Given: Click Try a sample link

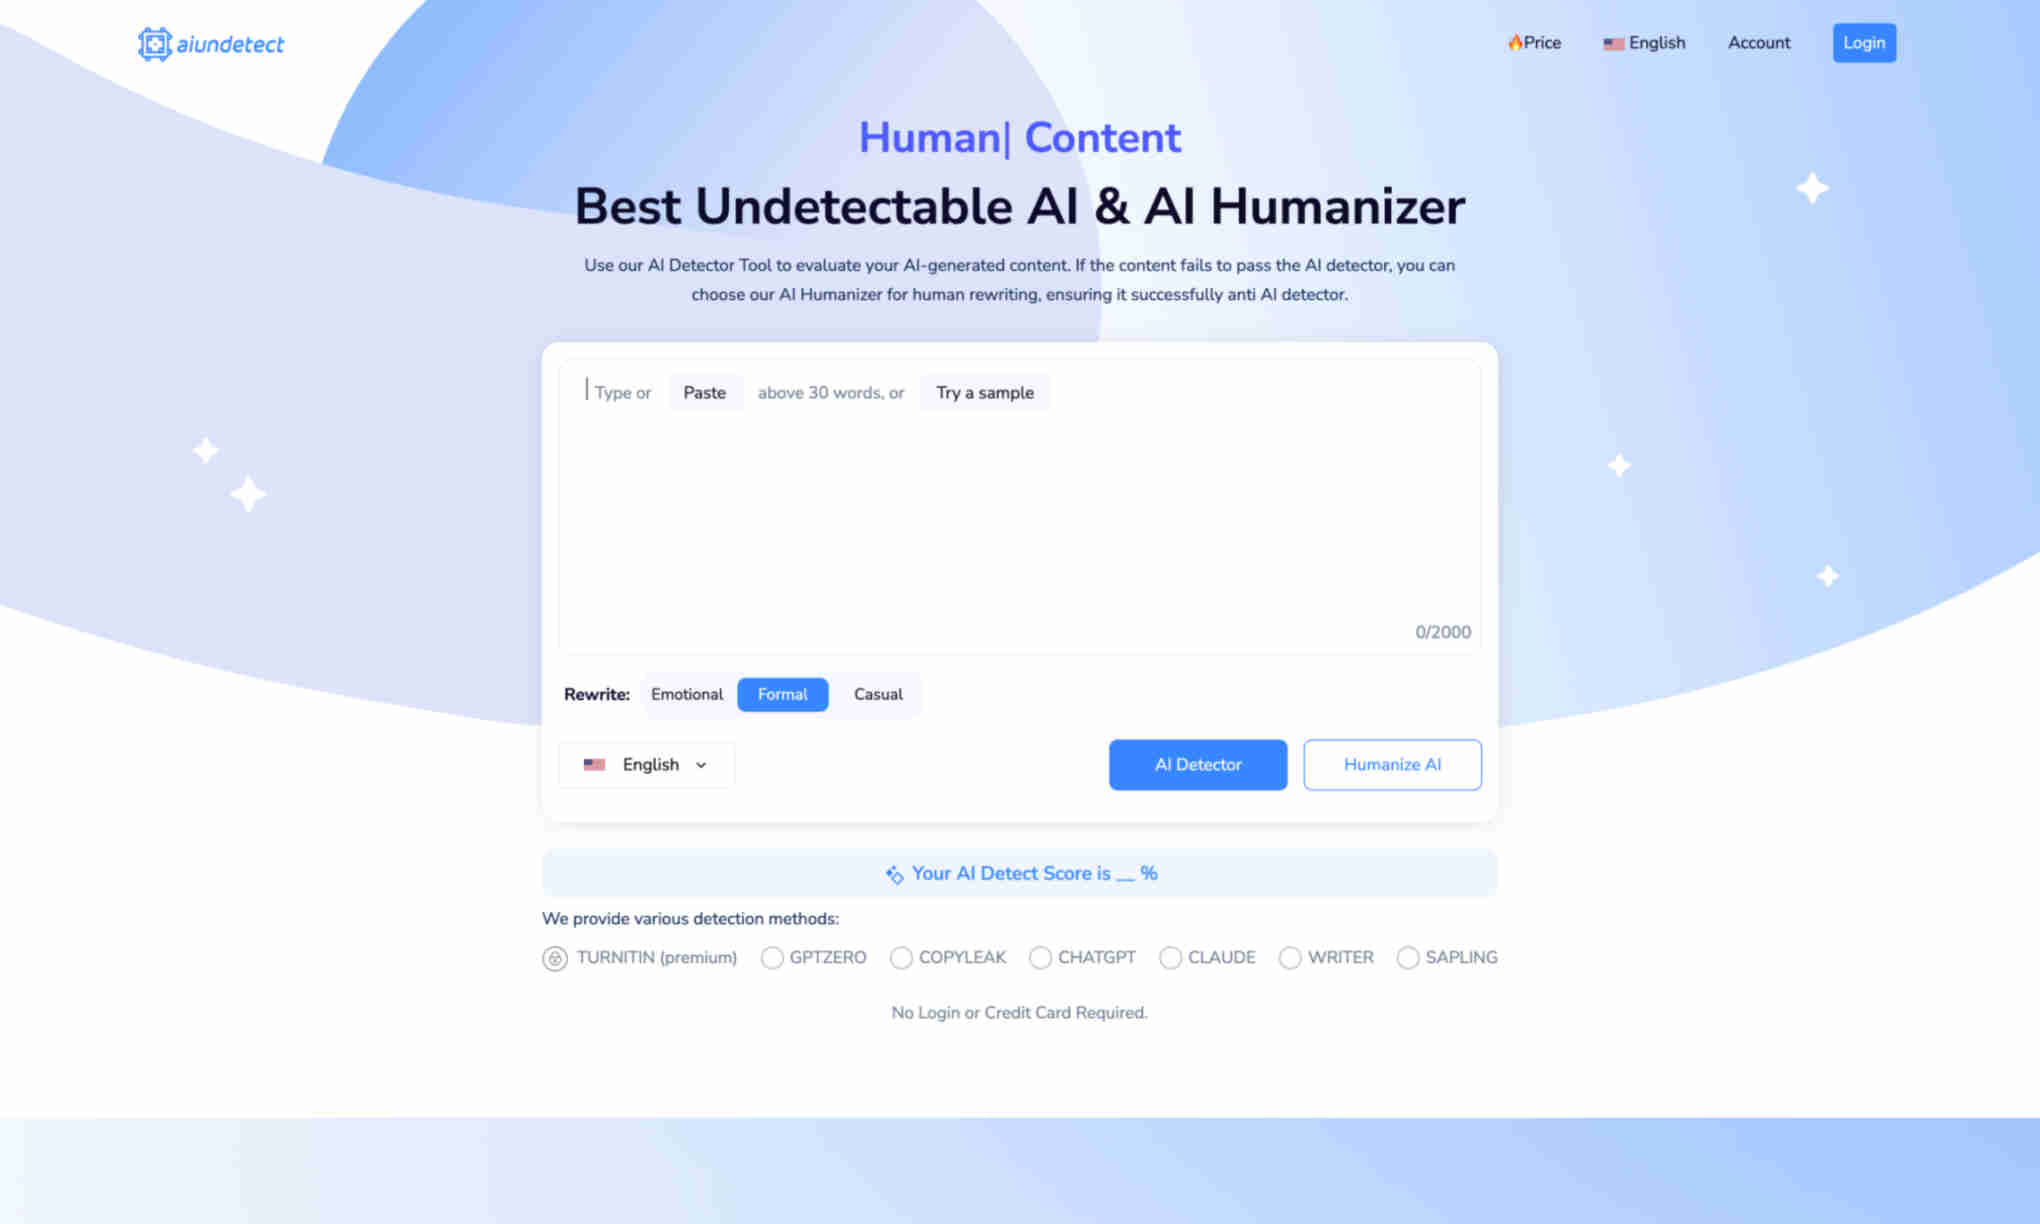Looking at the screenshot, I should pos(985,392).
